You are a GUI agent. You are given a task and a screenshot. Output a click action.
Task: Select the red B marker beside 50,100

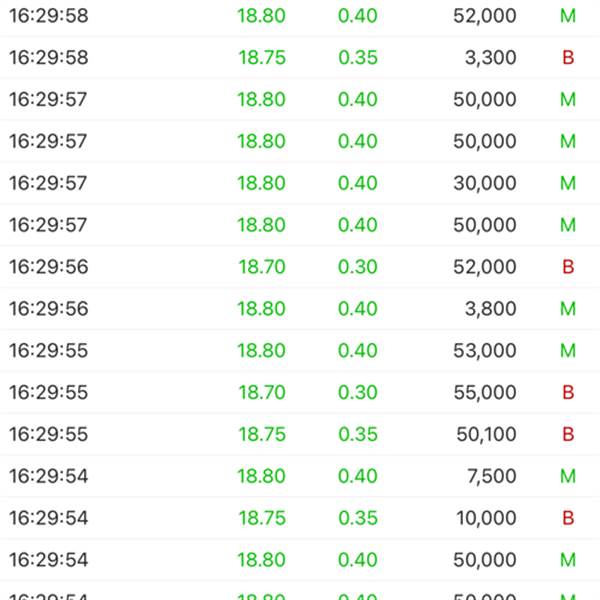tap(568, 434)
